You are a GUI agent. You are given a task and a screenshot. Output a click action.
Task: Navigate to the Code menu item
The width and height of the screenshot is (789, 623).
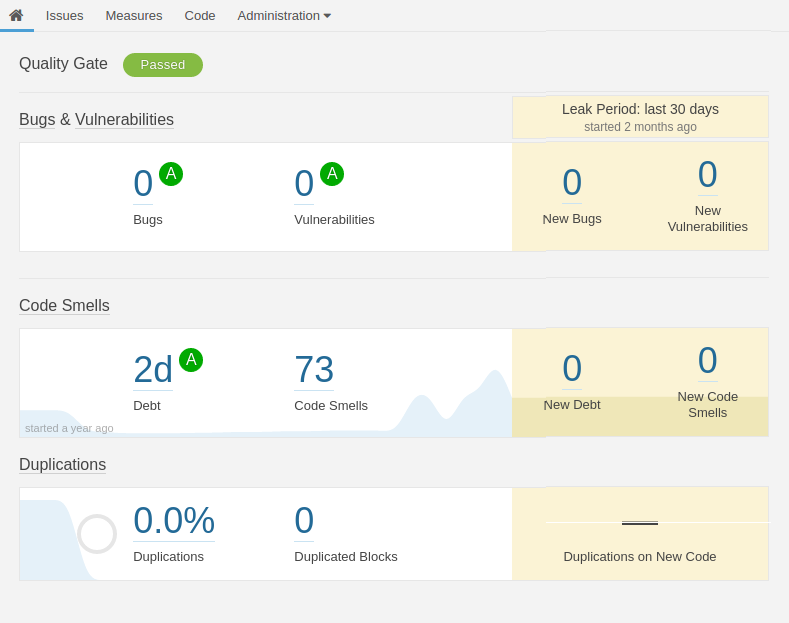pyautogui.click(x=200, y=15)
